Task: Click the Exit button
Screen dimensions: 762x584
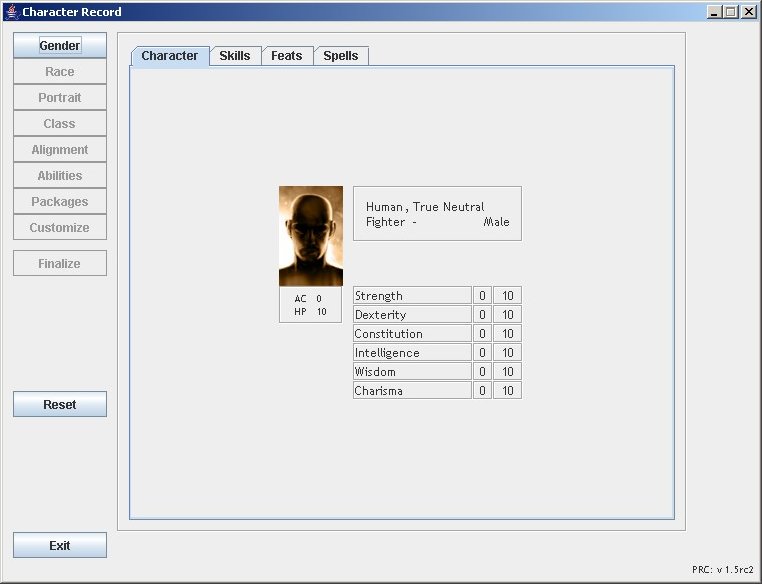Action: tap(60, 545)
